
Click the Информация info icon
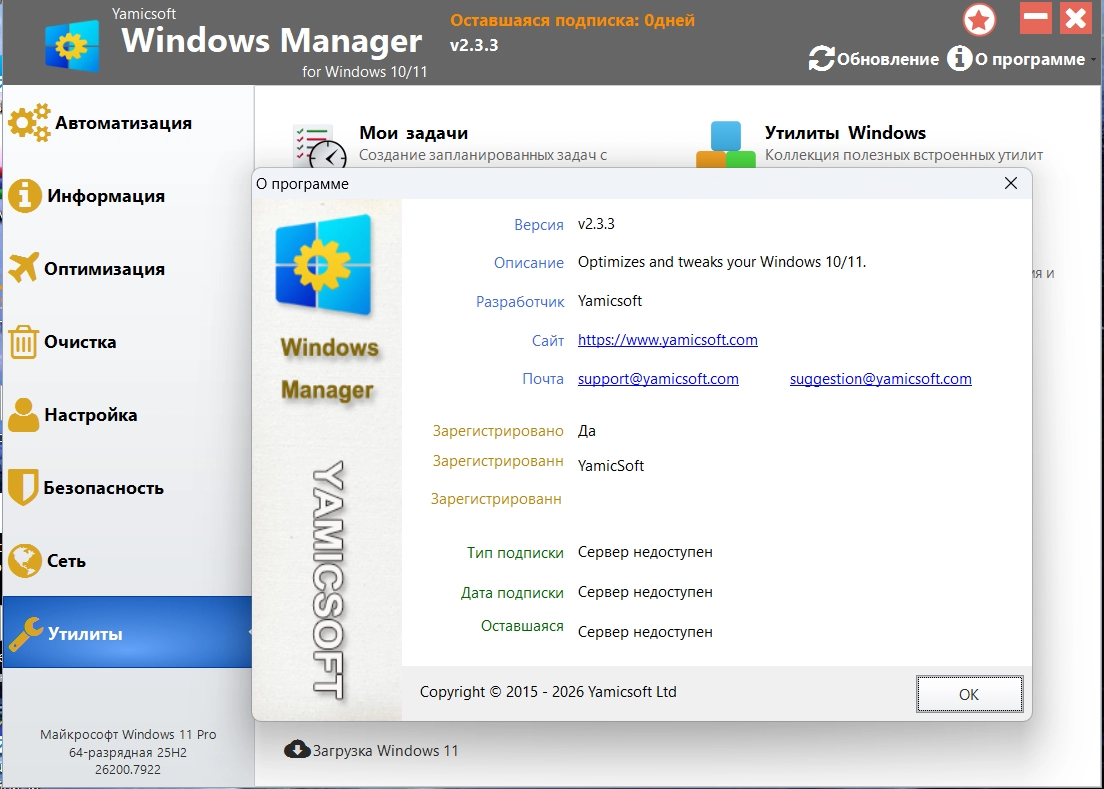tap(25, 196)
